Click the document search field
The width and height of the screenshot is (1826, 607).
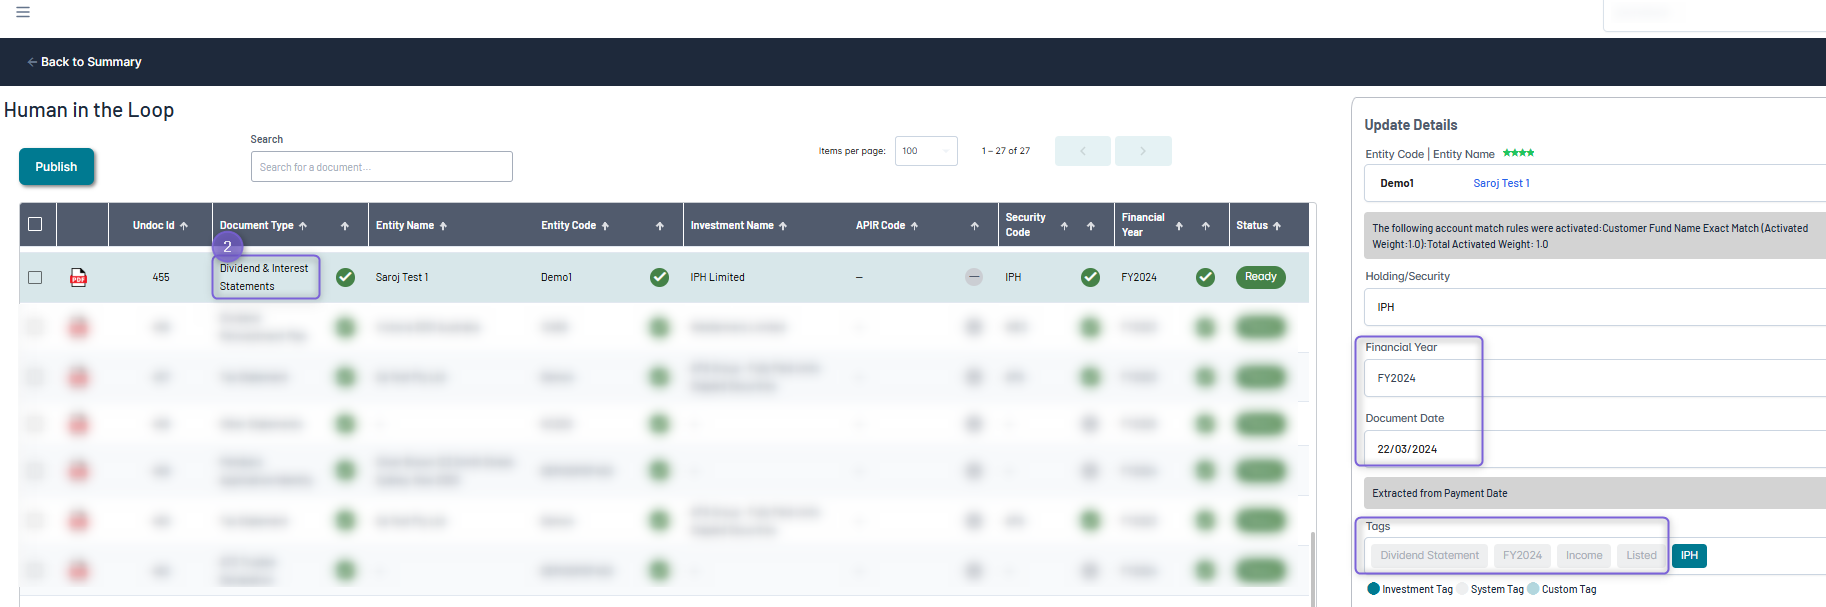(381, 167)
